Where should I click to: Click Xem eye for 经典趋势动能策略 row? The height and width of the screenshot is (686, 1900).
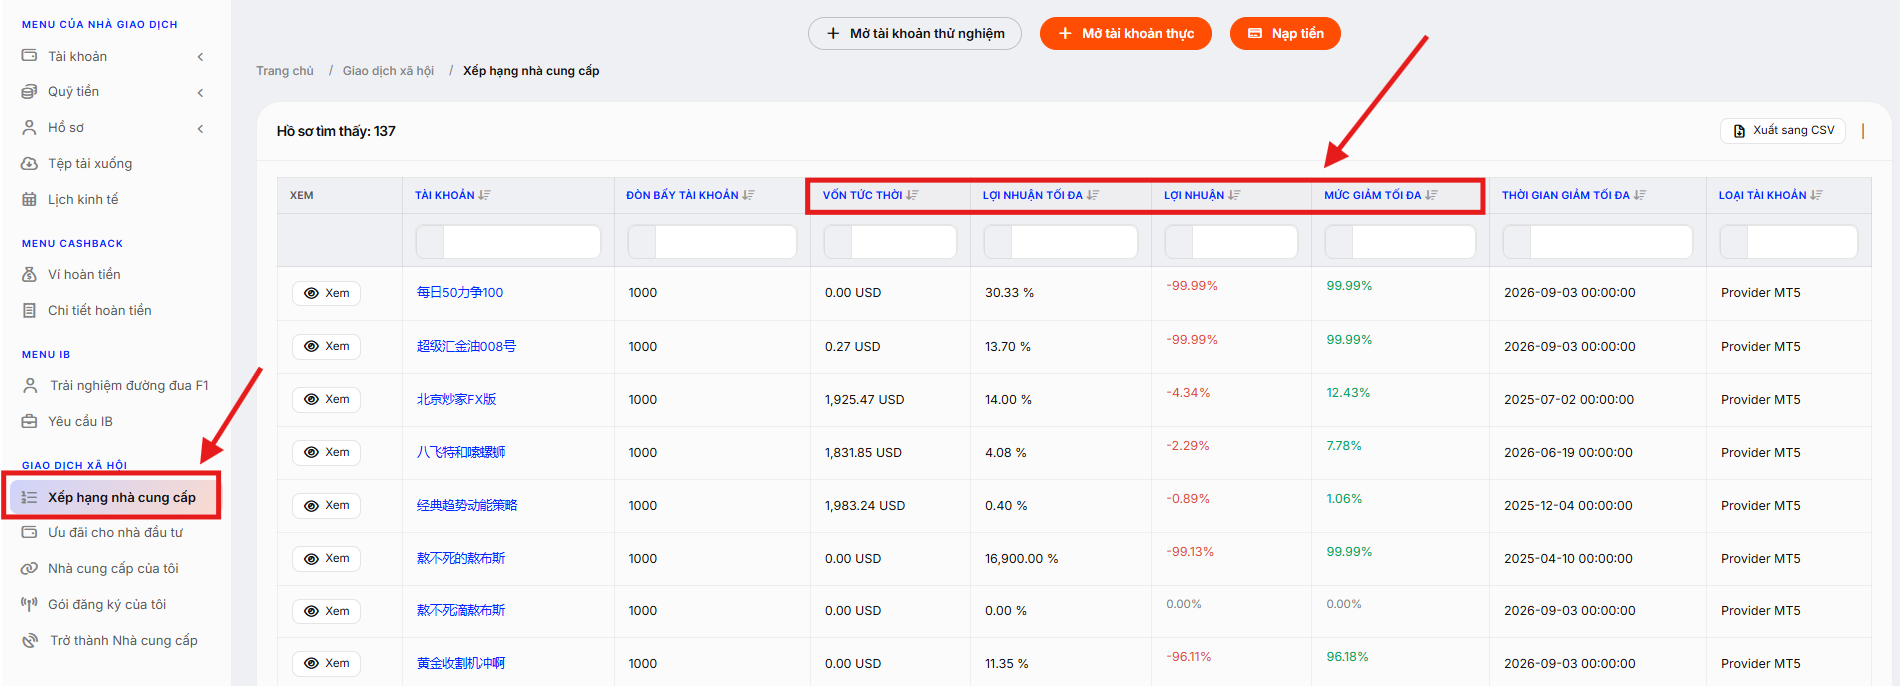pos(326,505)
